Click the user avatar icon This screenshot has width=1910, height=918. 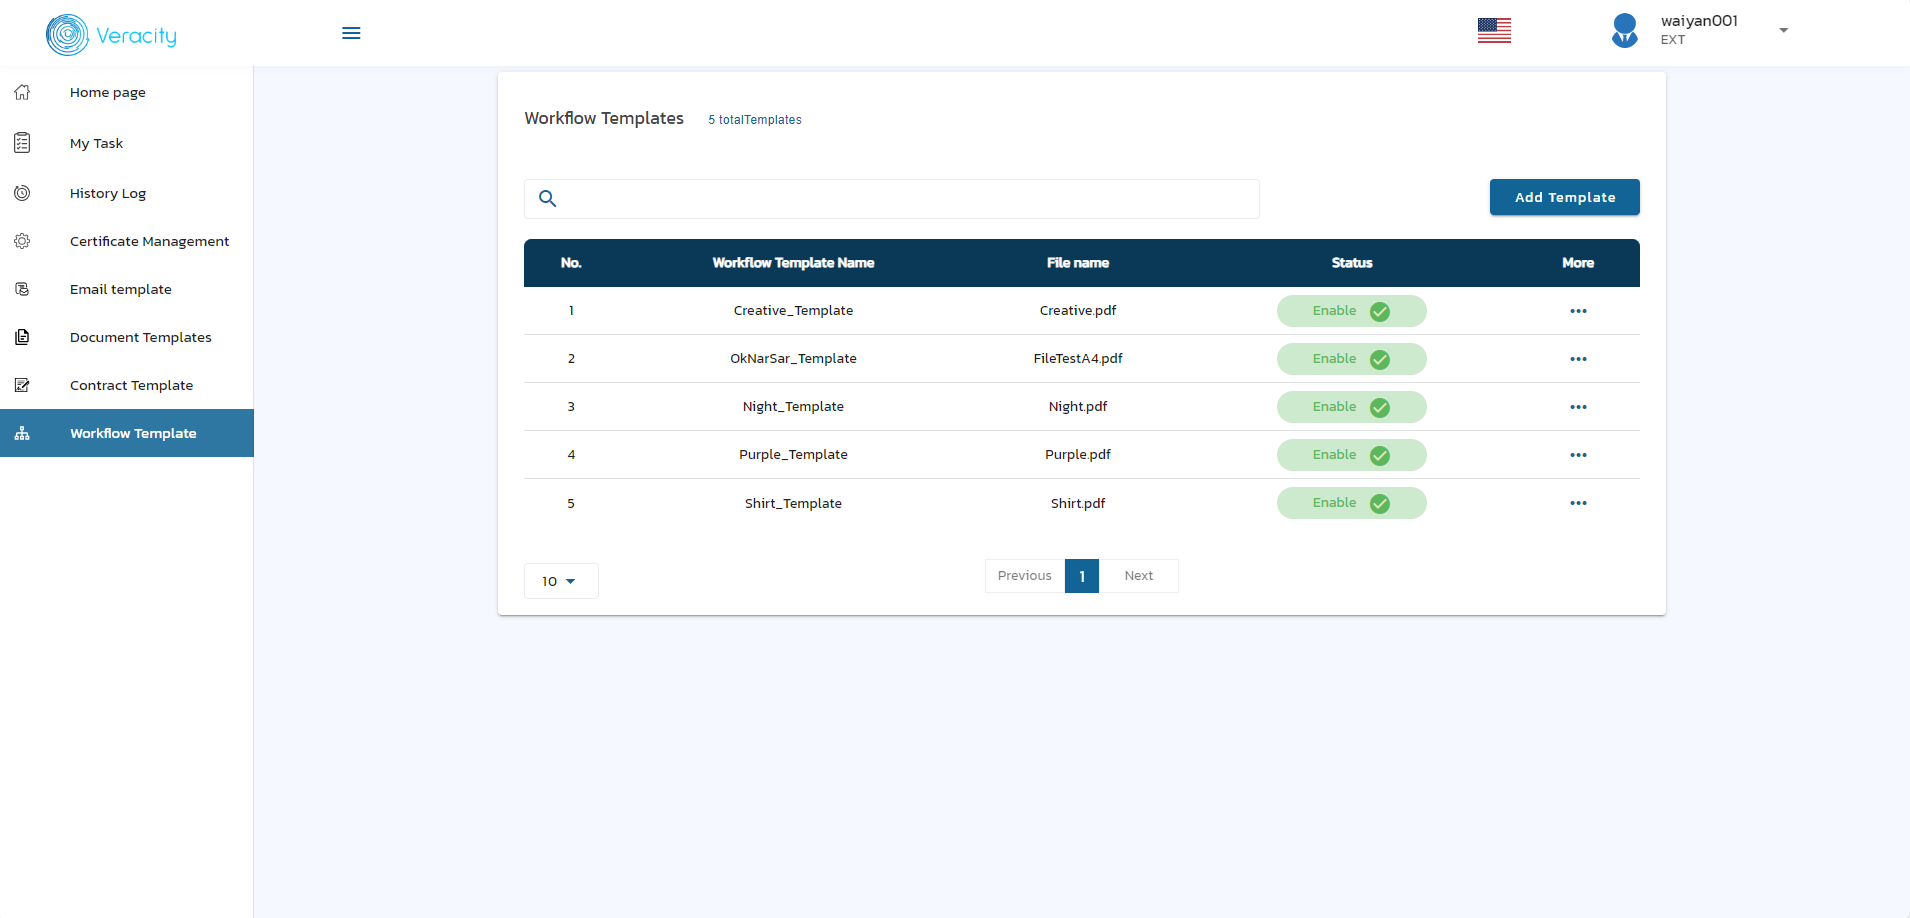[x=1625, y=30]
